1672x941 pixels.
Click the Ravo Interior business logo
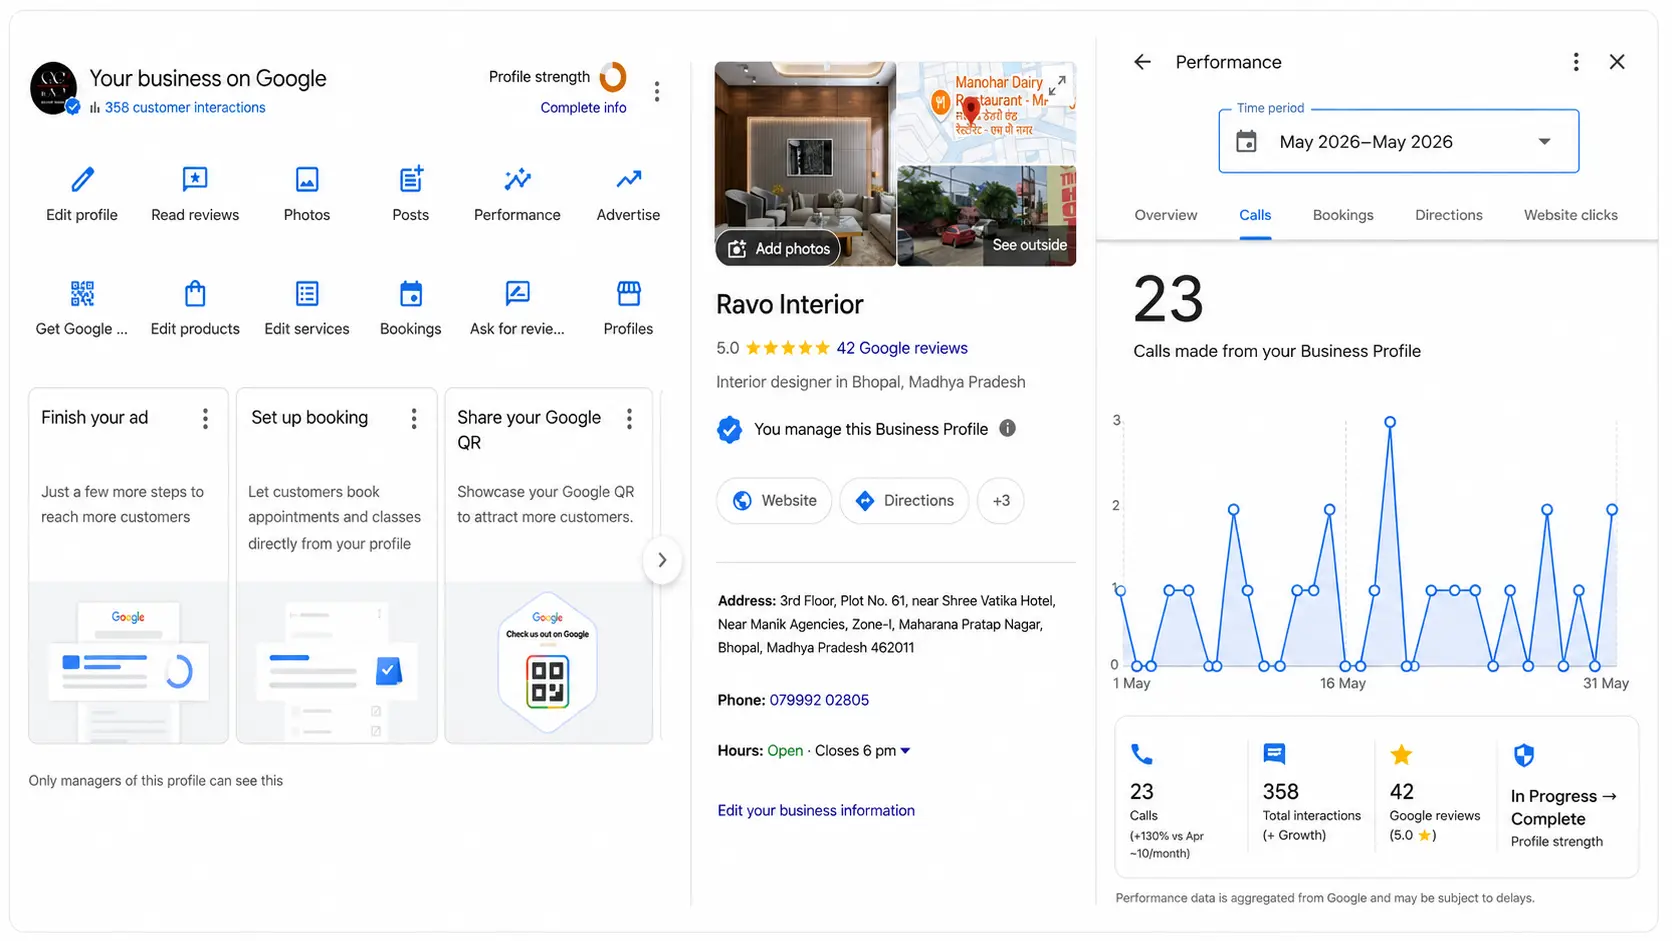(54, 88)
